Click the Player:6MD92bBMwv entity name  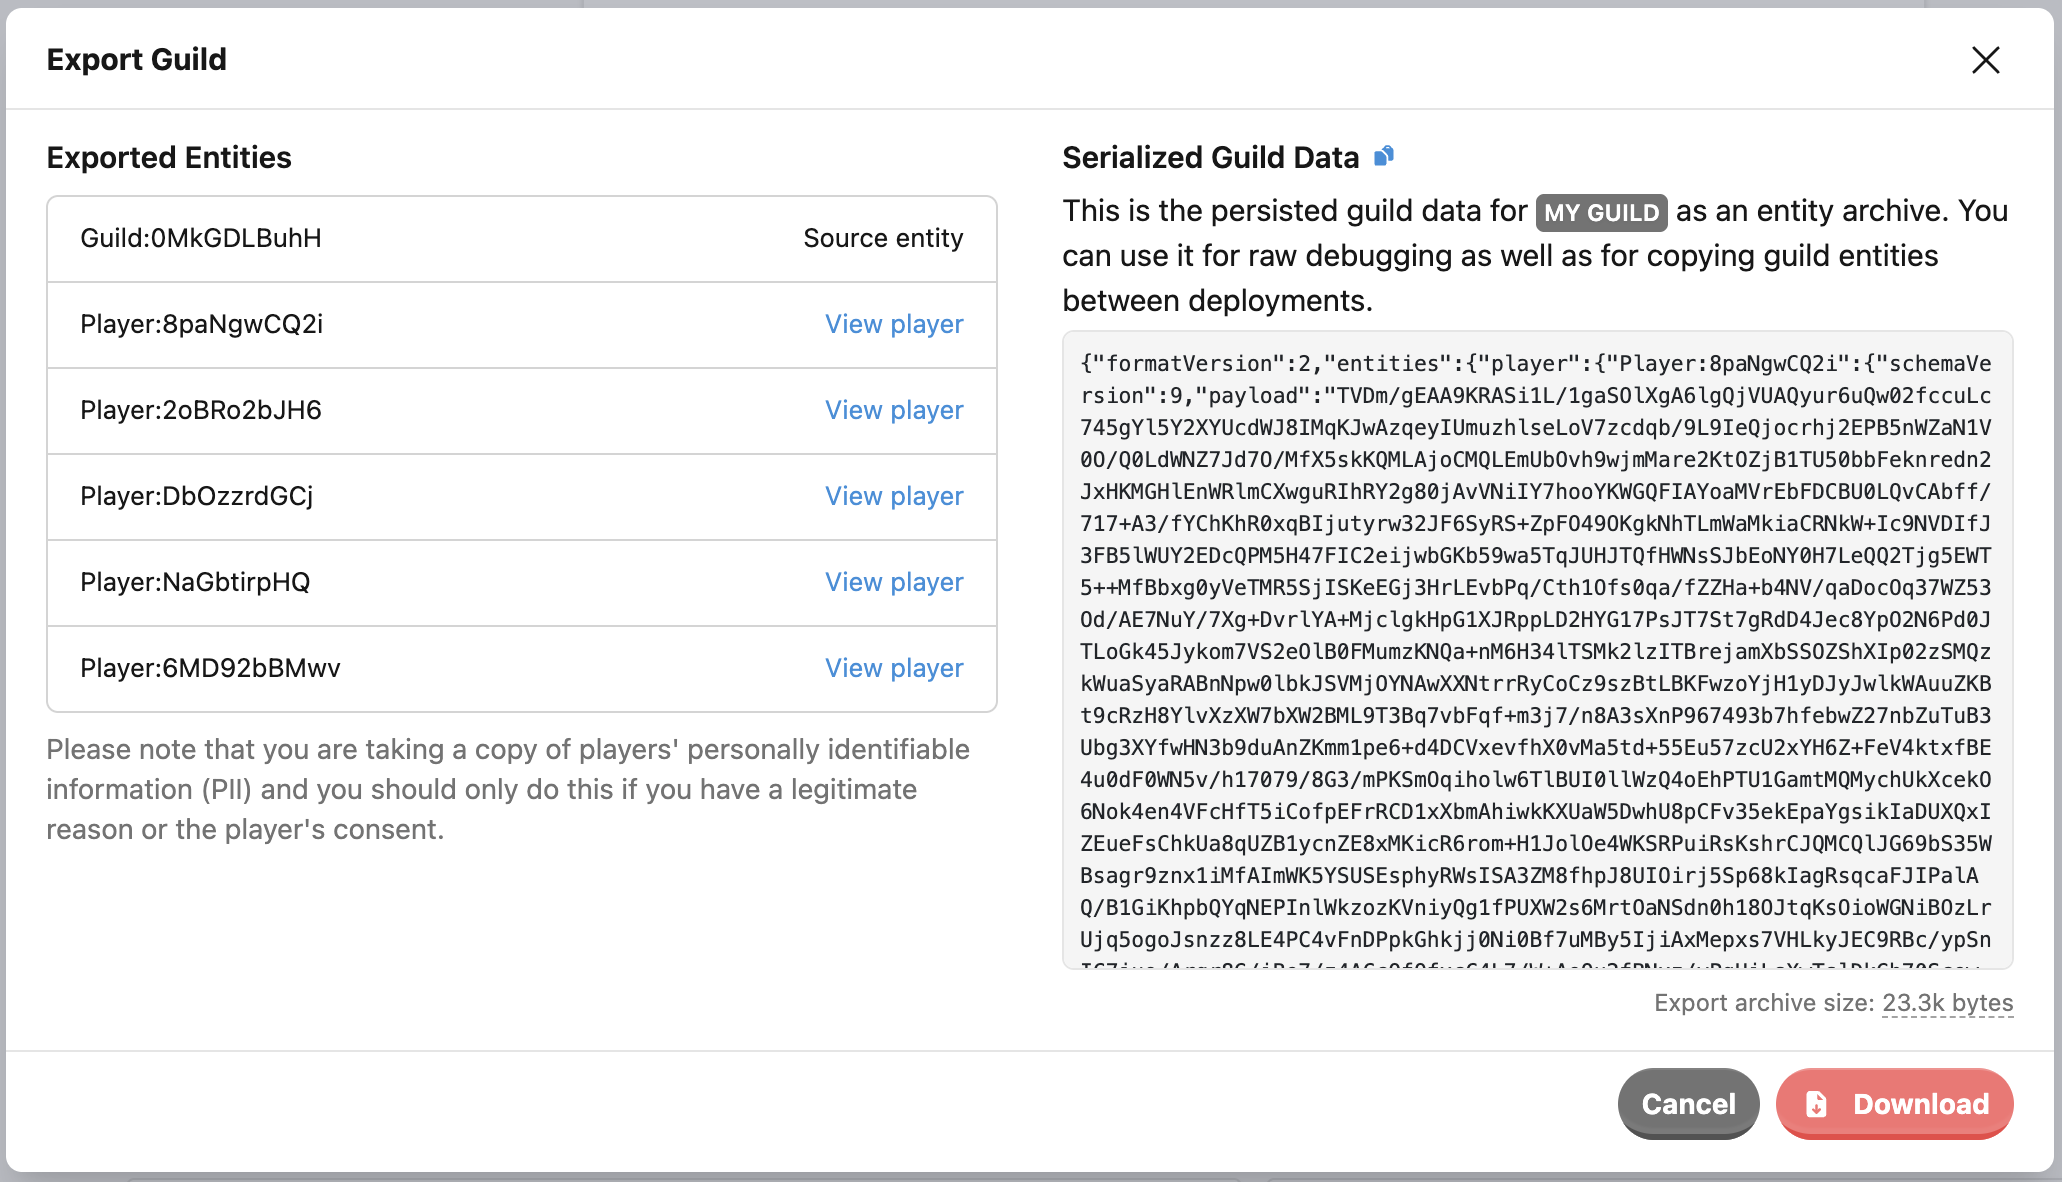[210, 668]
